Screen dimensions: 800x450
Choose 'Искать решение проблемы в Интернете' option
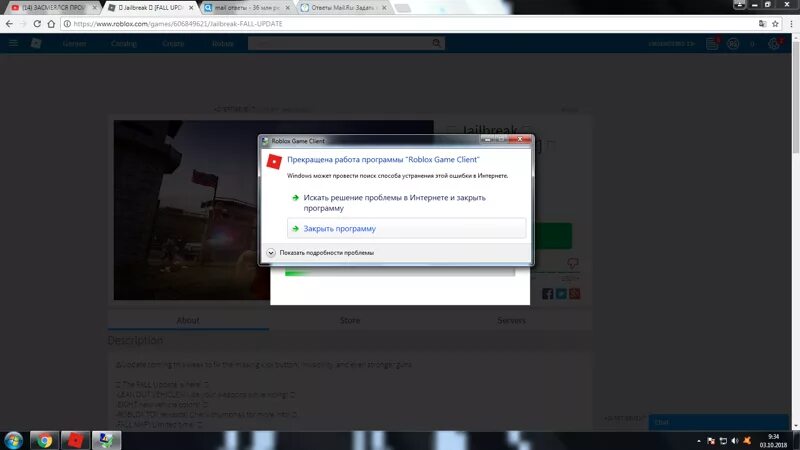tap(407, 203)
